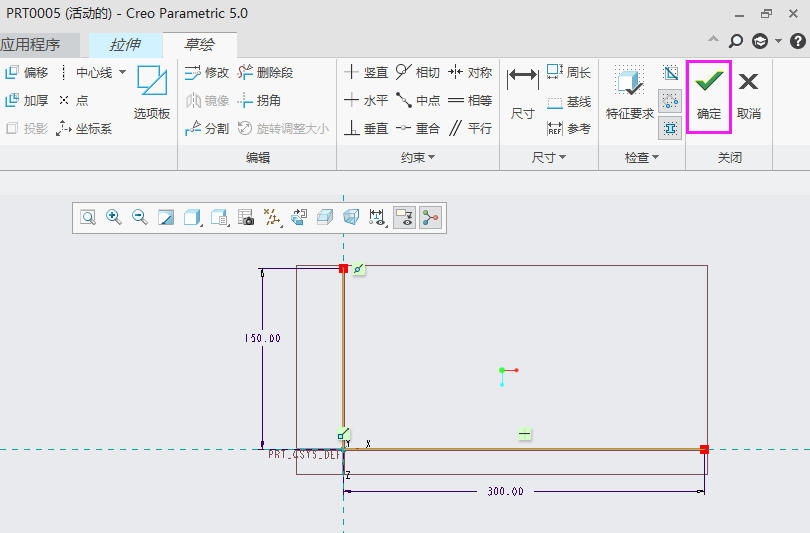Select the 参考 (Reference) dimension tool
Screen dimensions: 810x533
[x=569, y=128]
